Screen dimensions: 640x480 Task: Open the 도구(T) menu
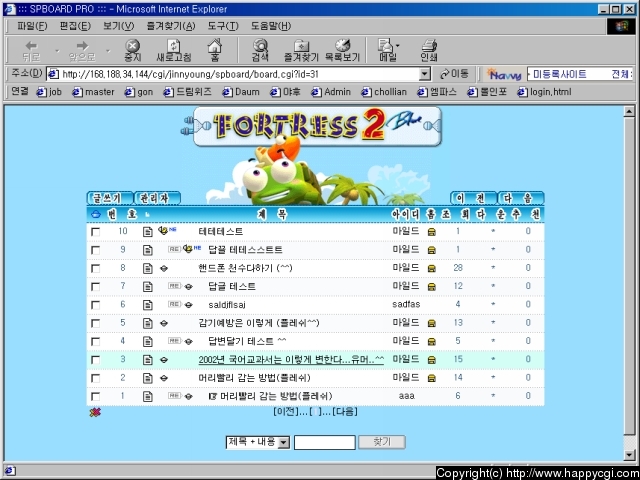[223, 26]
